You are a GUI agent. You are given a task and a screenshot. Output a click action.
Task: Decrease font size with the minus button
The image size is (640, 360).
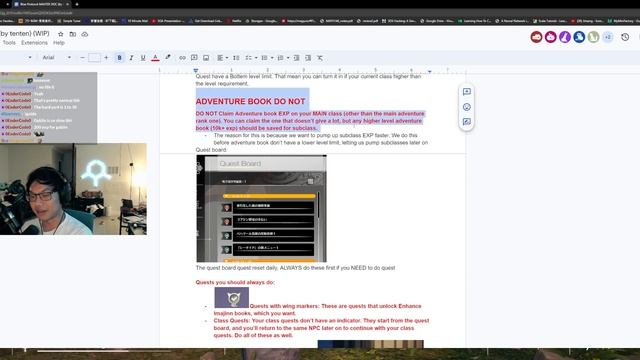pos(82,58)
